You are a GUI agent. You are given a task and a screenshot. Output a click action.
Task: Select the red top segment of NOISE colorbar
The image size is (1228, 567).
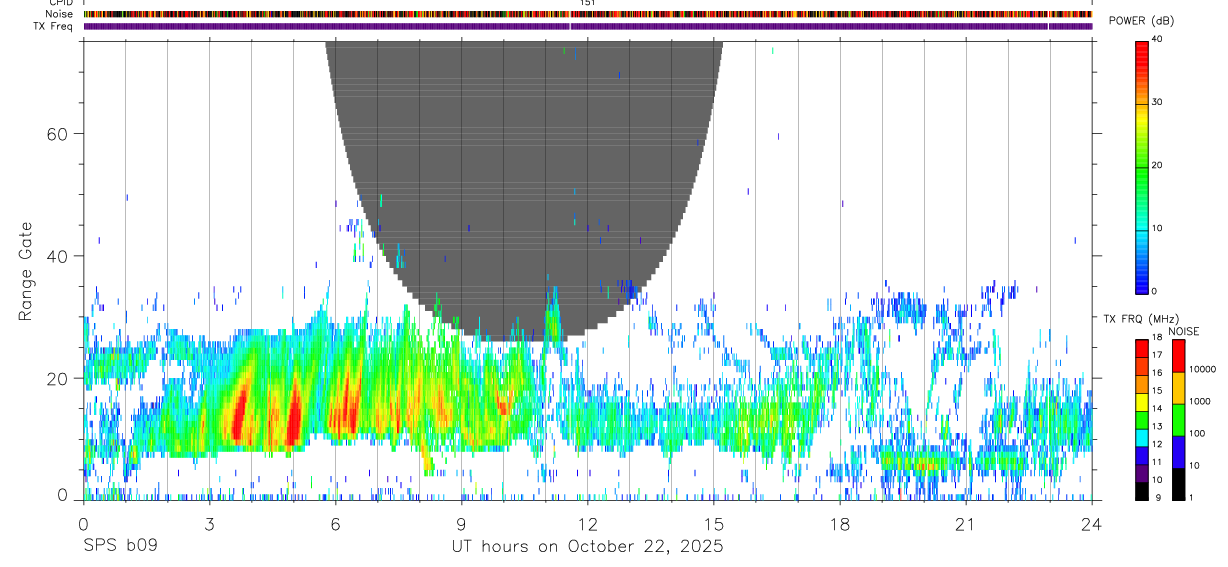coord(1177,355)
